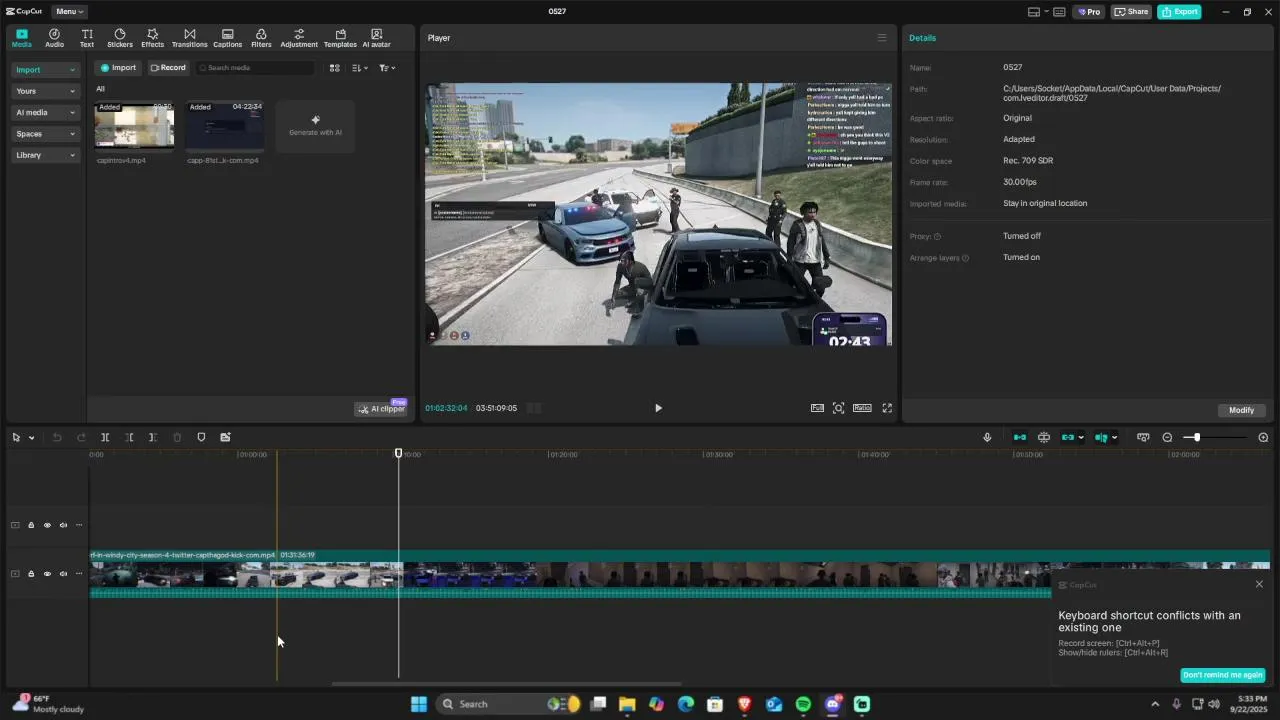
Task: Toggle auto snapping in timeline
Action: coord(1044,437)
